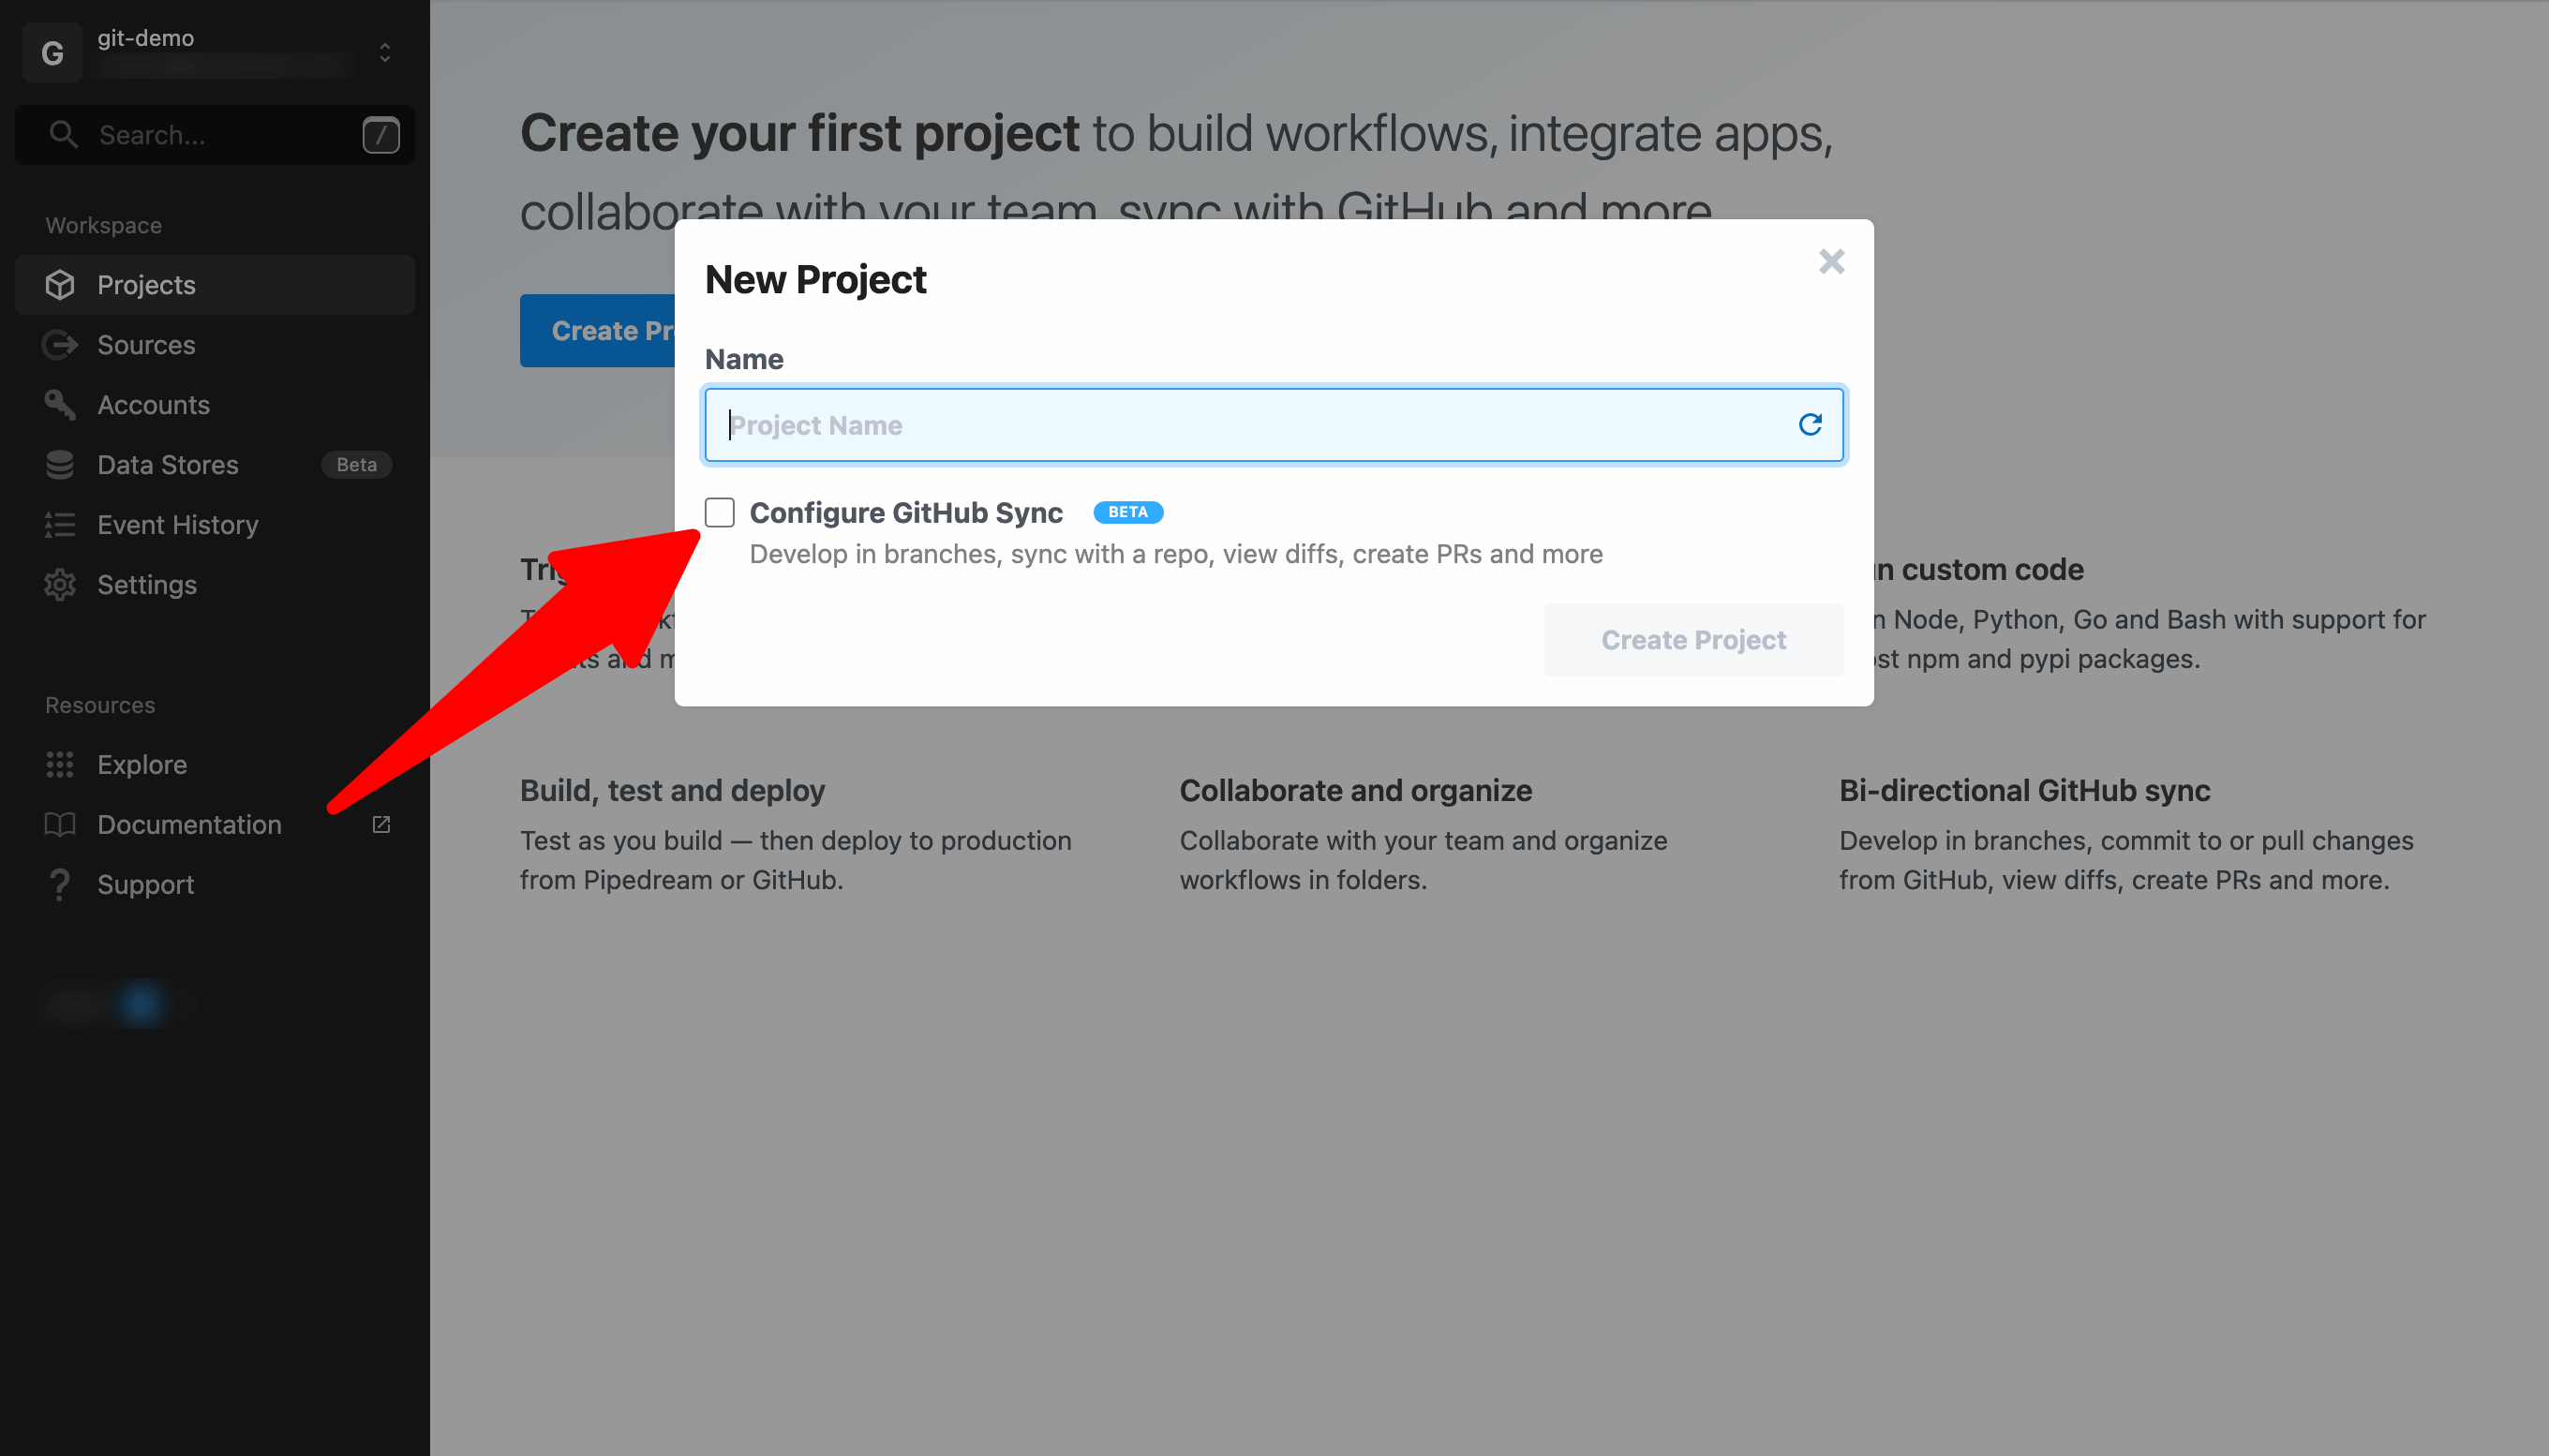Click the magnifier icon in search bar
The image size is (2549, 1456).
pyautogui.click(x=63, y=135)
